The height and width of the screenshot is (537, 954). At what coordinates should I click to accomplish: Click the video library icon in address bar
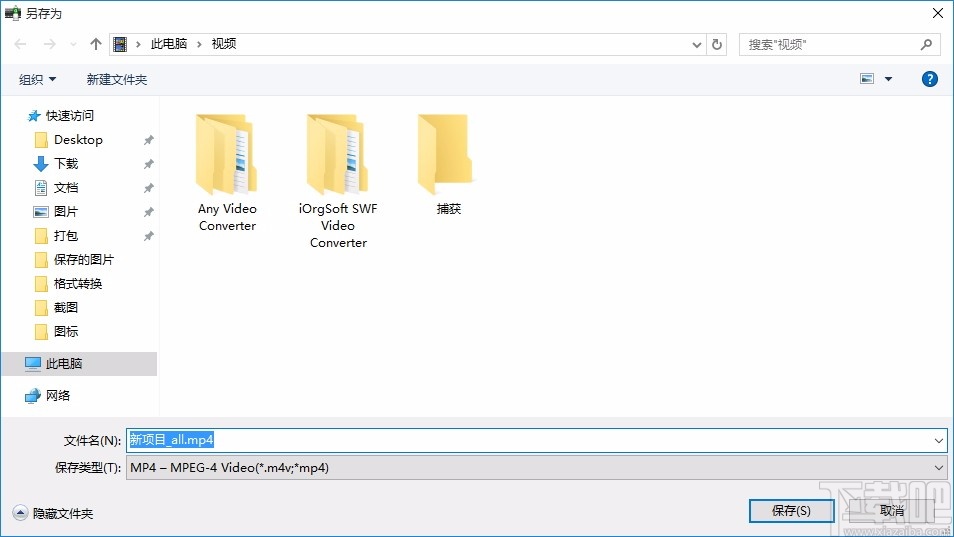pos(120,44)
